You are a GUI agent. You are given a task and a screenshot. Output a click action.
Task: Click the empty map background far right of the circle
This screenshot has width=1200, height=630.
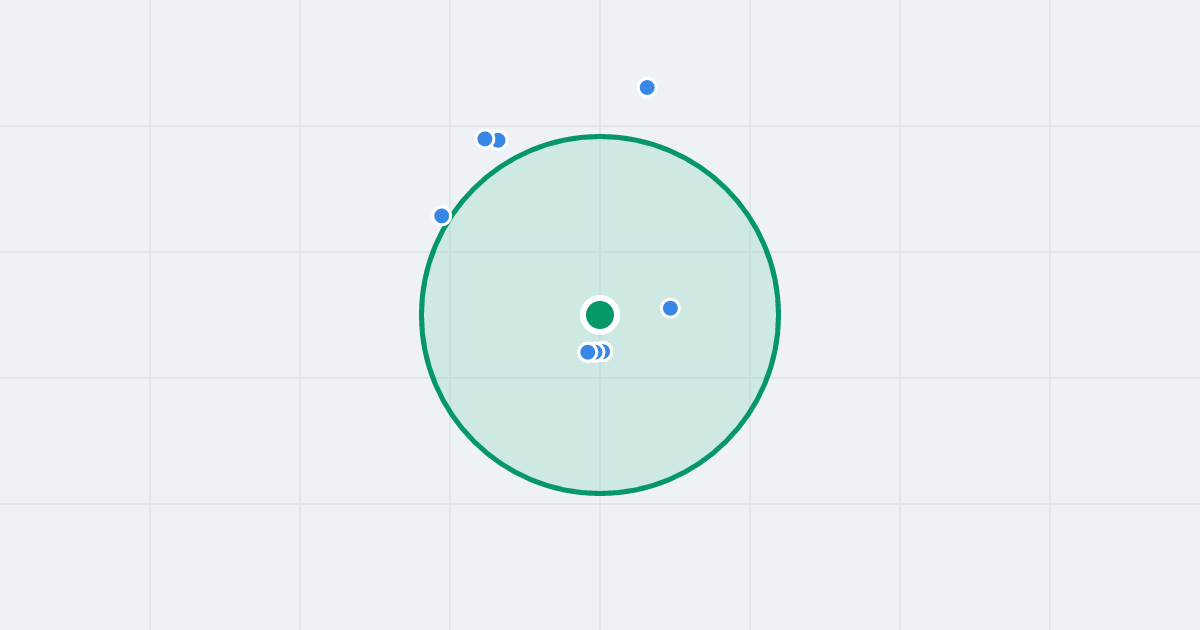(x=1000, y=315)
